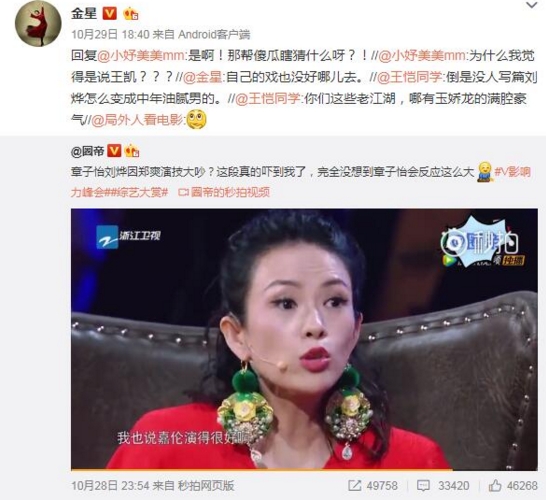Play the embedded Zhejiang TV video
The image size is (546, 500).
click(x=304, y=339)
